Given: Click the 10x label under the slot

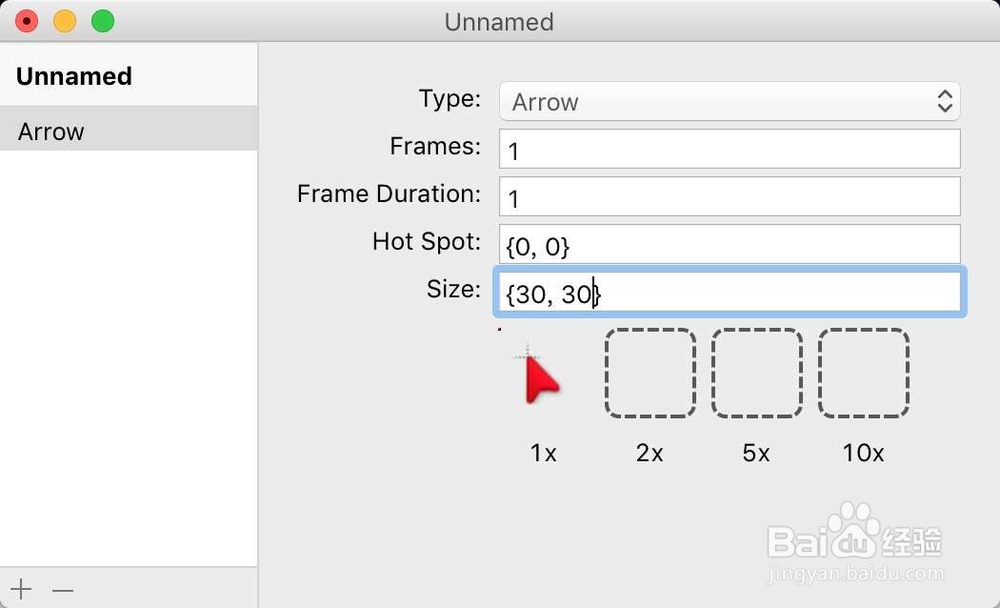Looking at the screenshot, I should [x=863, y=453].
